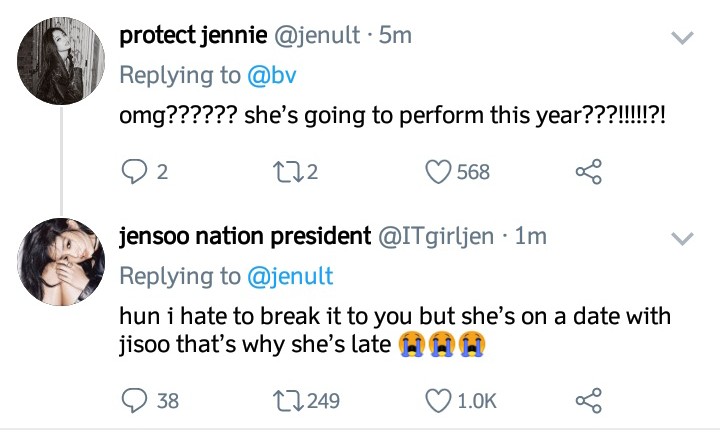Open the 5m timestamp of first tweet
This screenshot has height=436, width=720.
pos(397,36)
